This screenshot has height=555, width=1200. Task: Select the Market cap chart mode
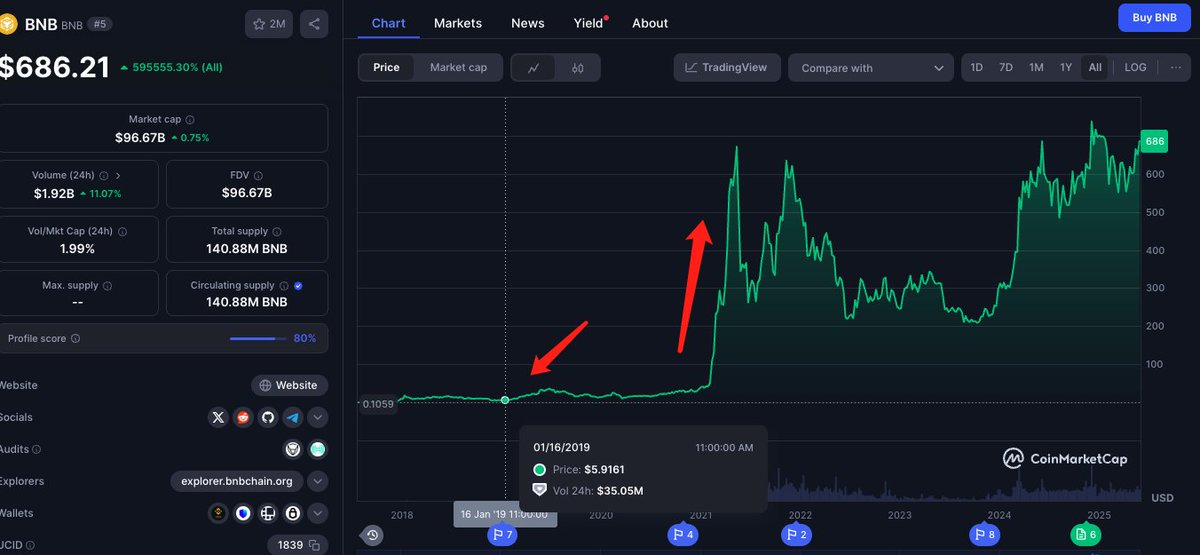point(458,67)
